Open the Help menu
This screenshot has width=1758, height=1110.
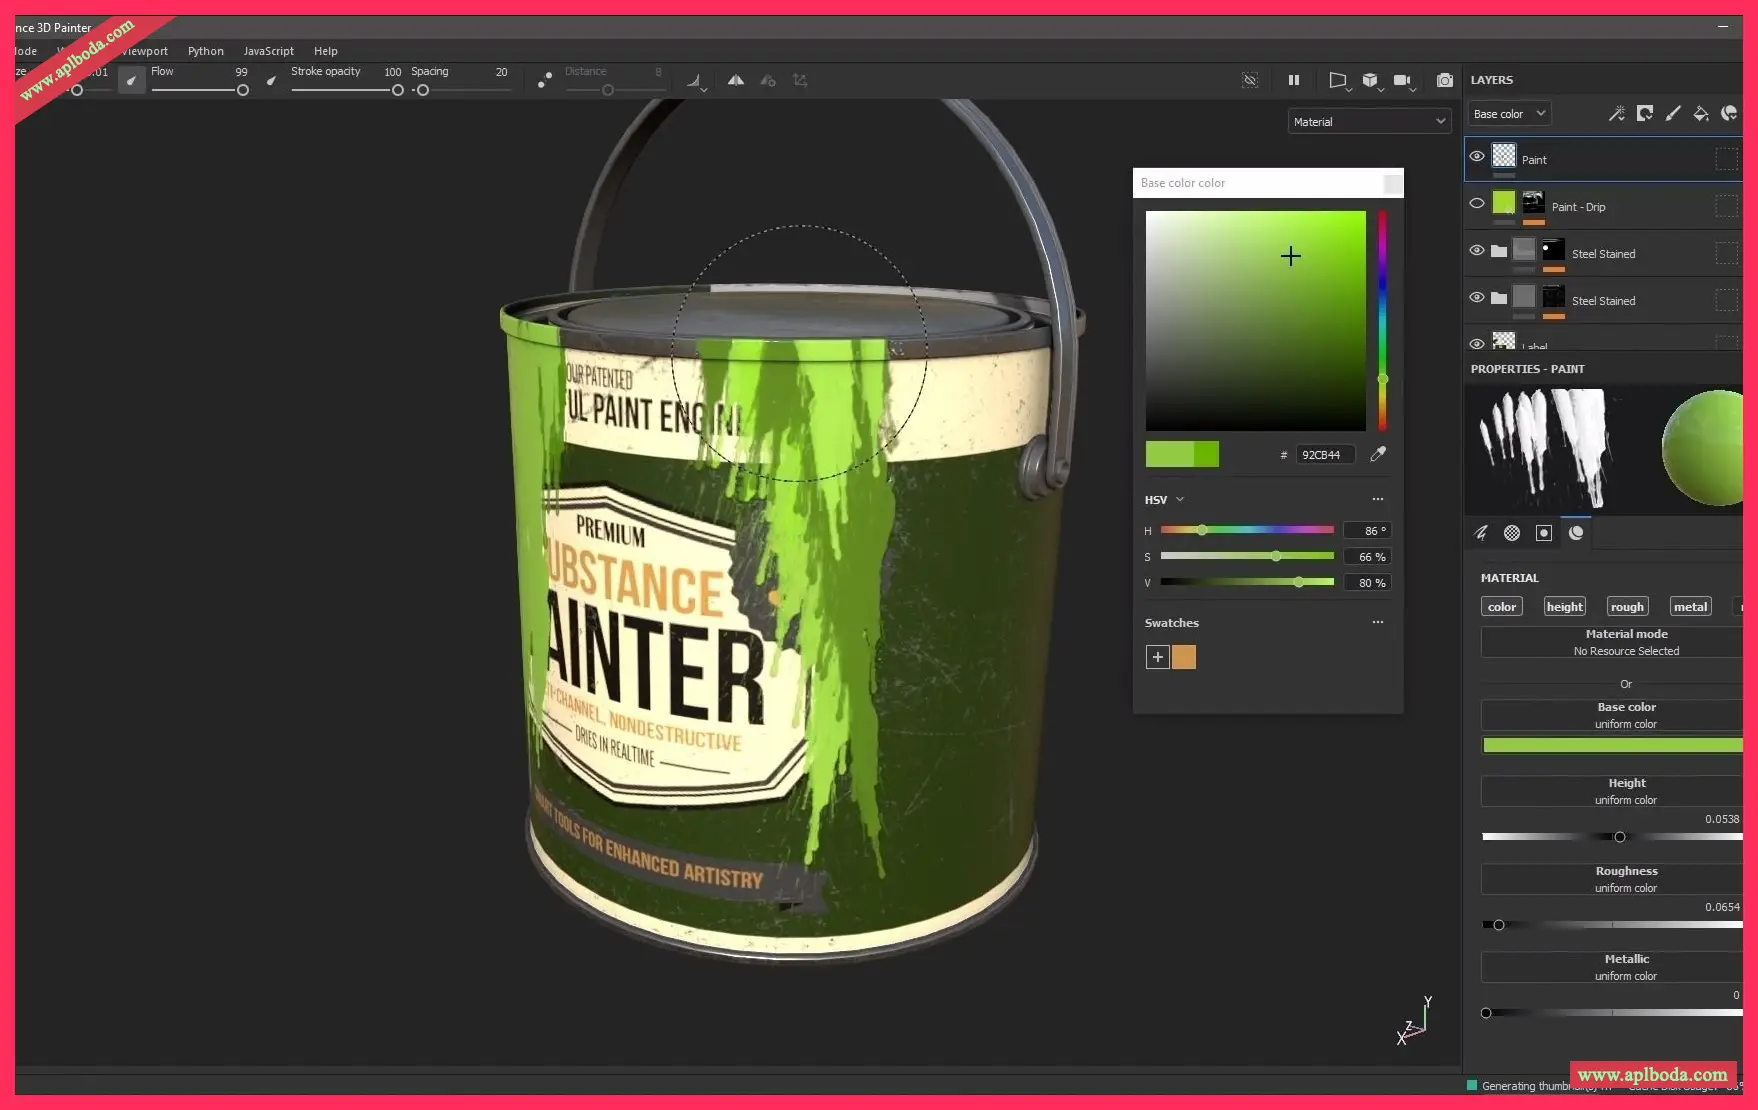325,51
